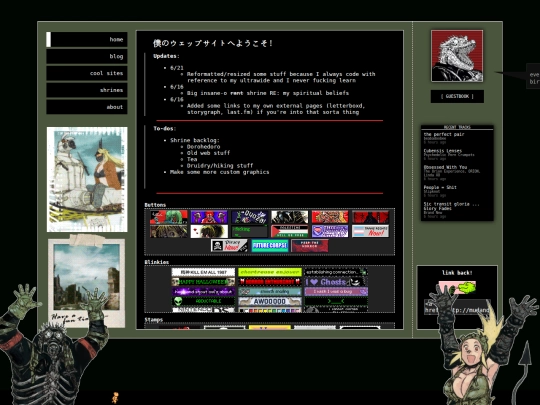Open the about page
The height and width of the screenshot is (405, 540).
click(87, 107)
